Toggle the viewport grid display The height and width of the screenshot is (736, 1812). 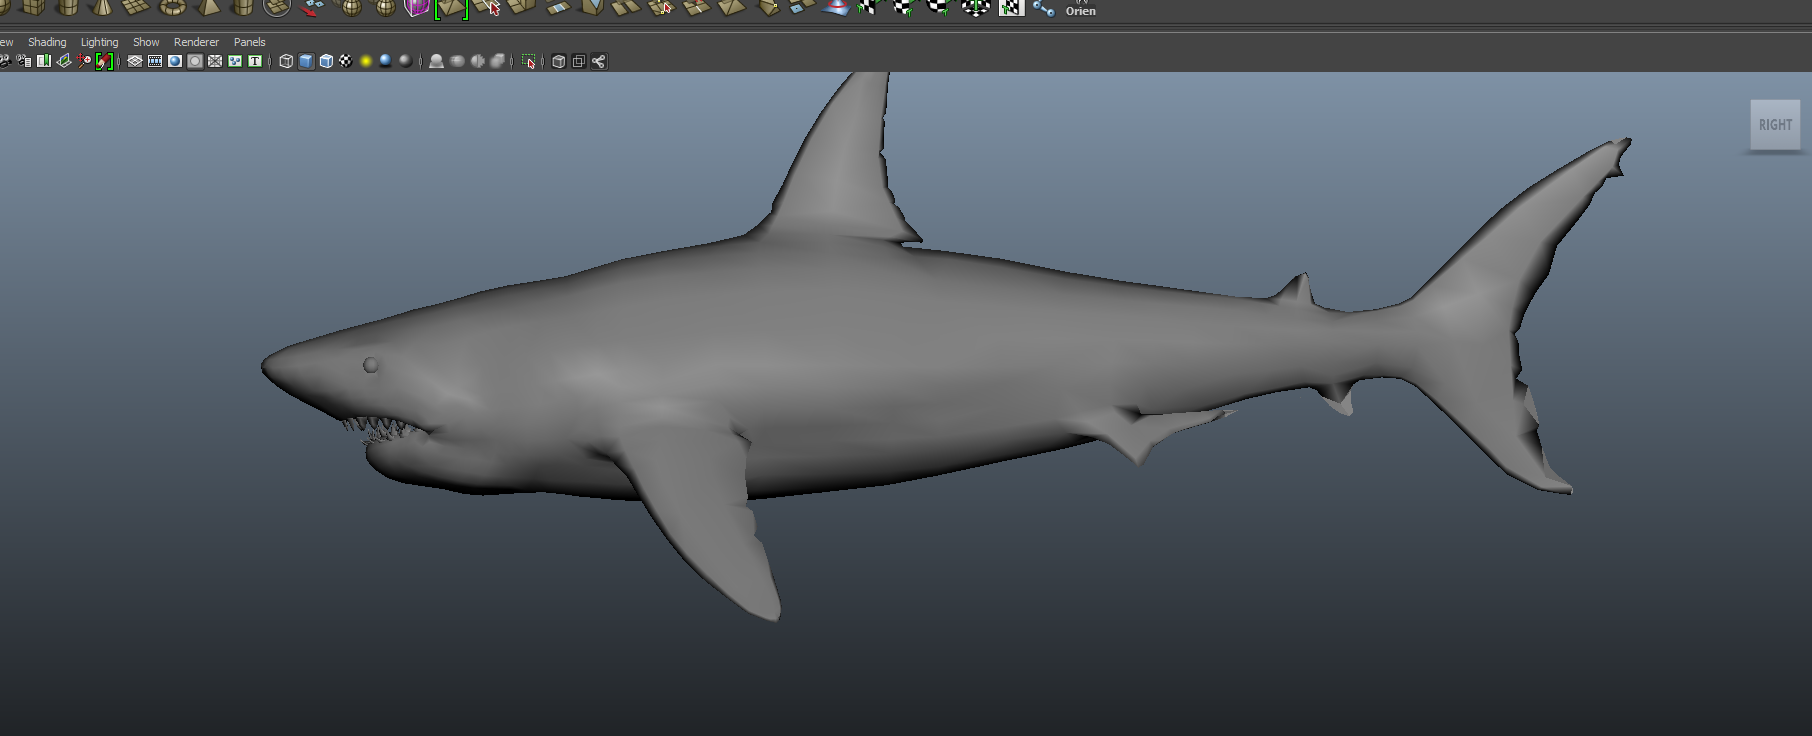click(x=135, y=62)
